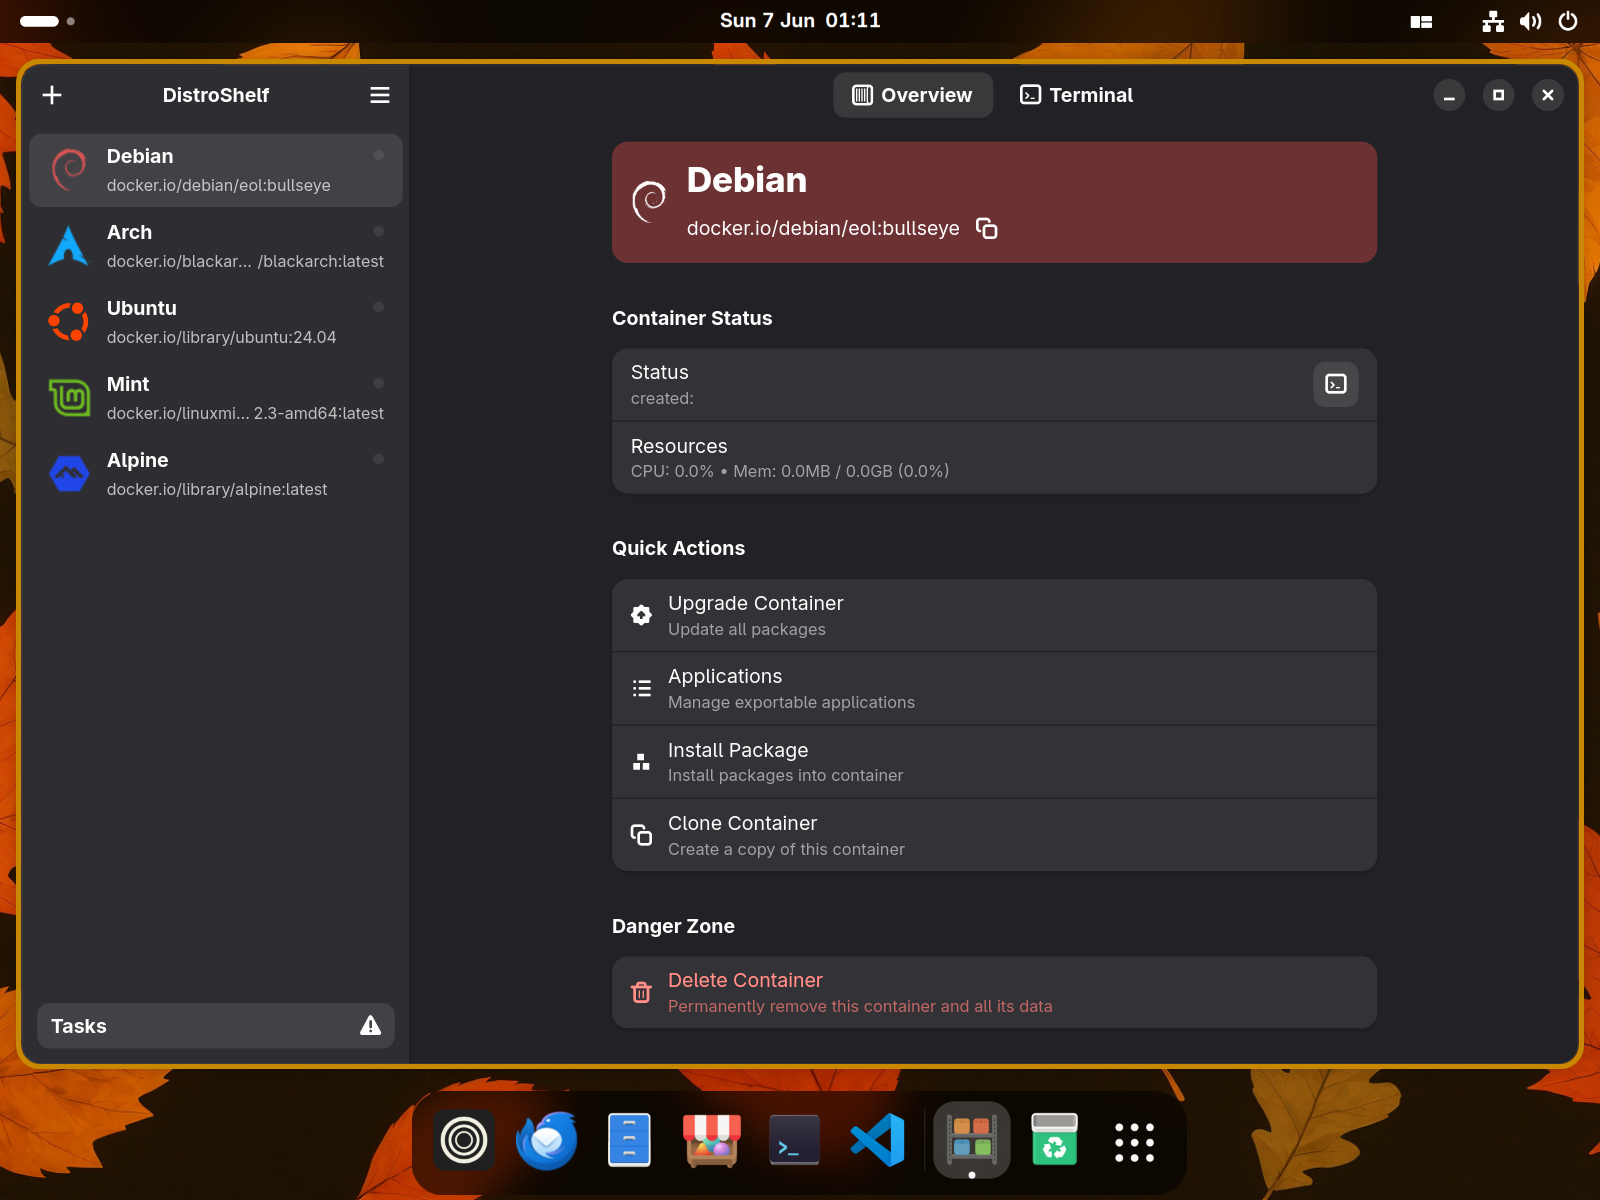Open the activities pill in the top bar
This screenshot has width=1600, height=1200.
[x=47, y=21]
